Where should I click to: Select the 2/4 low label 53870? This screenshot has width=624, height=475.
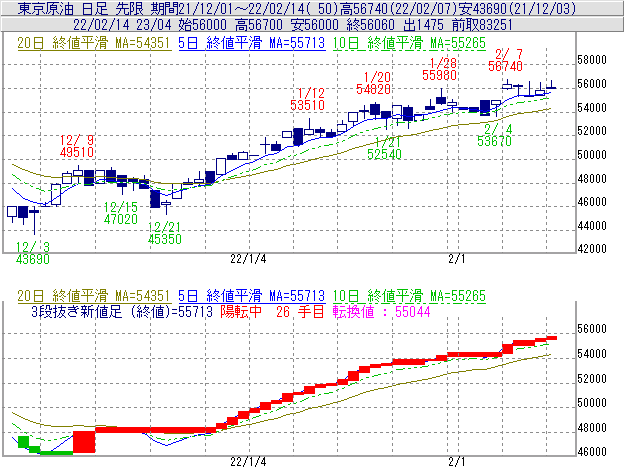(495, 142)
